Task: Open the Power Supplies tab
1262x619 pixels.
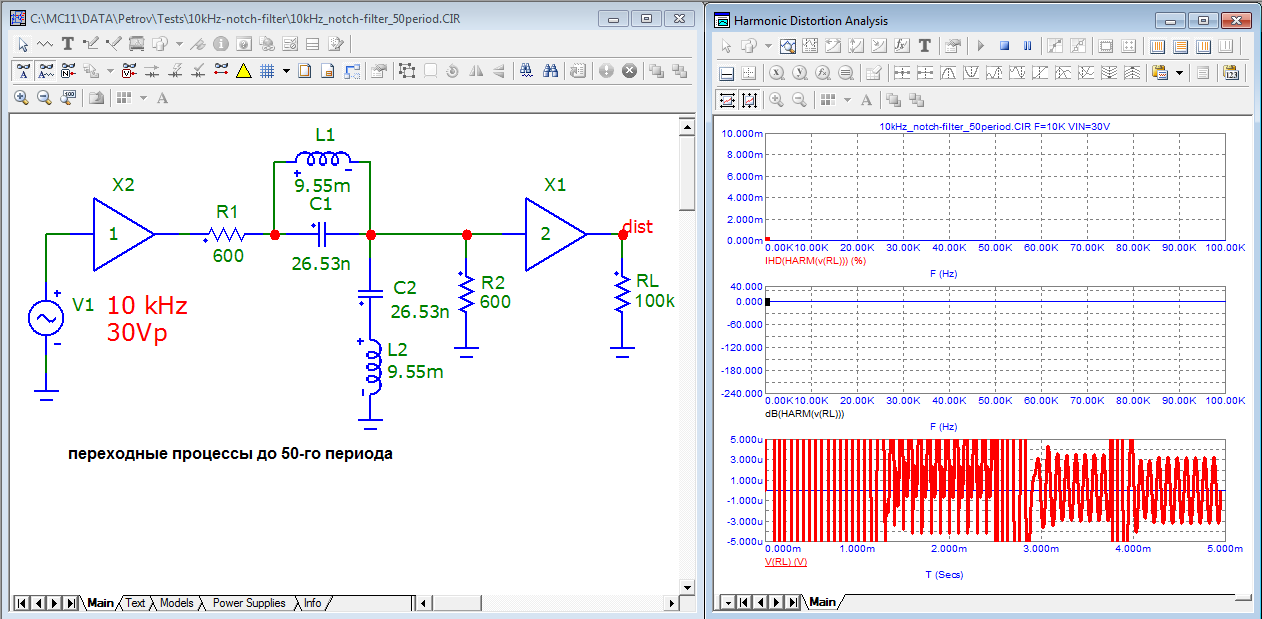Action: click(x=249, y=603)
